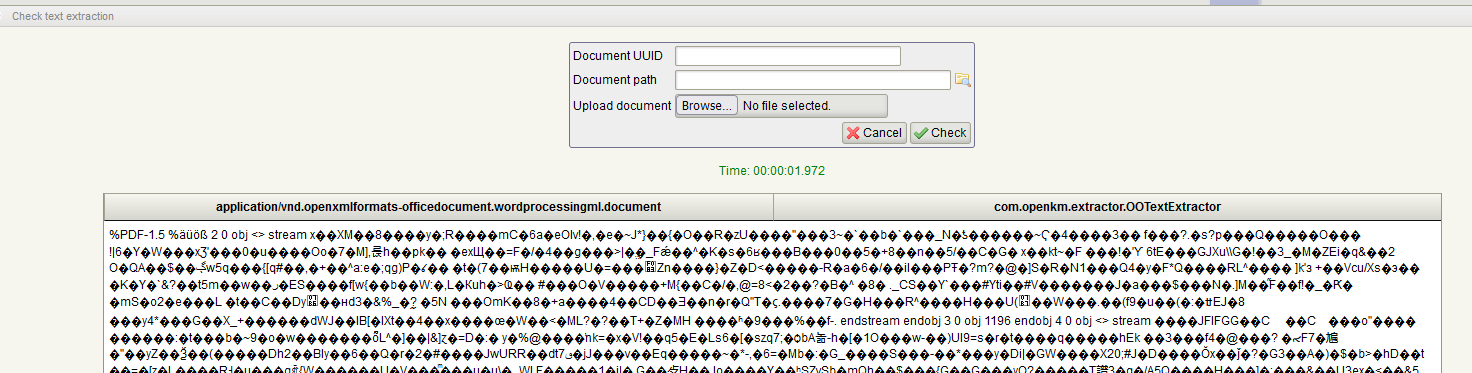
Task: Click the Upload document label
Action: pos(622,106)
